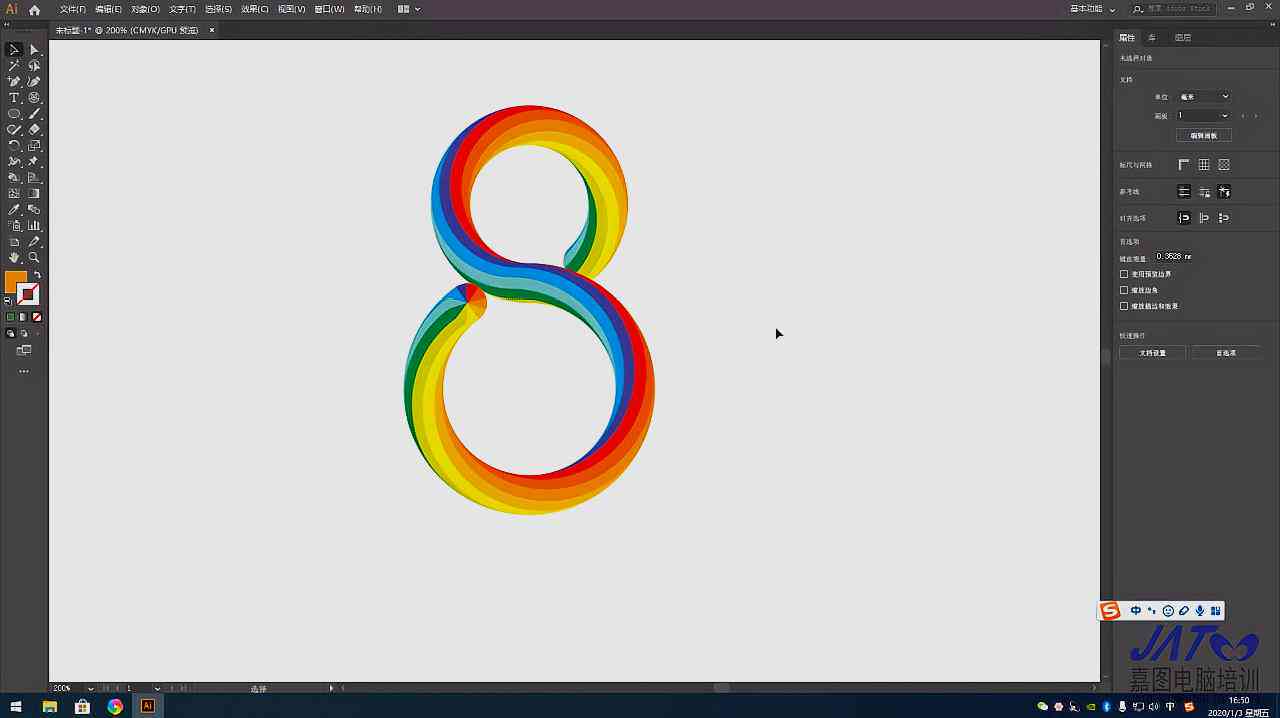The image size is (1280, 718).
Task: Select the Blend tool
Action: pyautogui.click(x=34, y=209)
